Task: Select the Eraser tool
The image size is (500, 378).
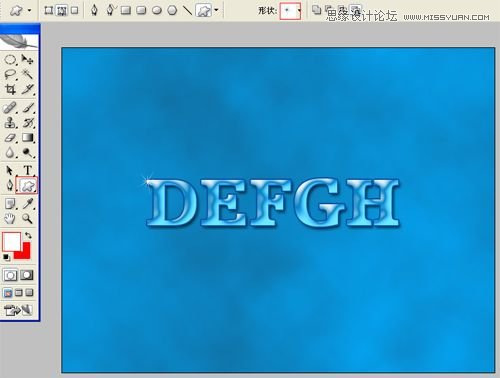Action: (10, 138)
